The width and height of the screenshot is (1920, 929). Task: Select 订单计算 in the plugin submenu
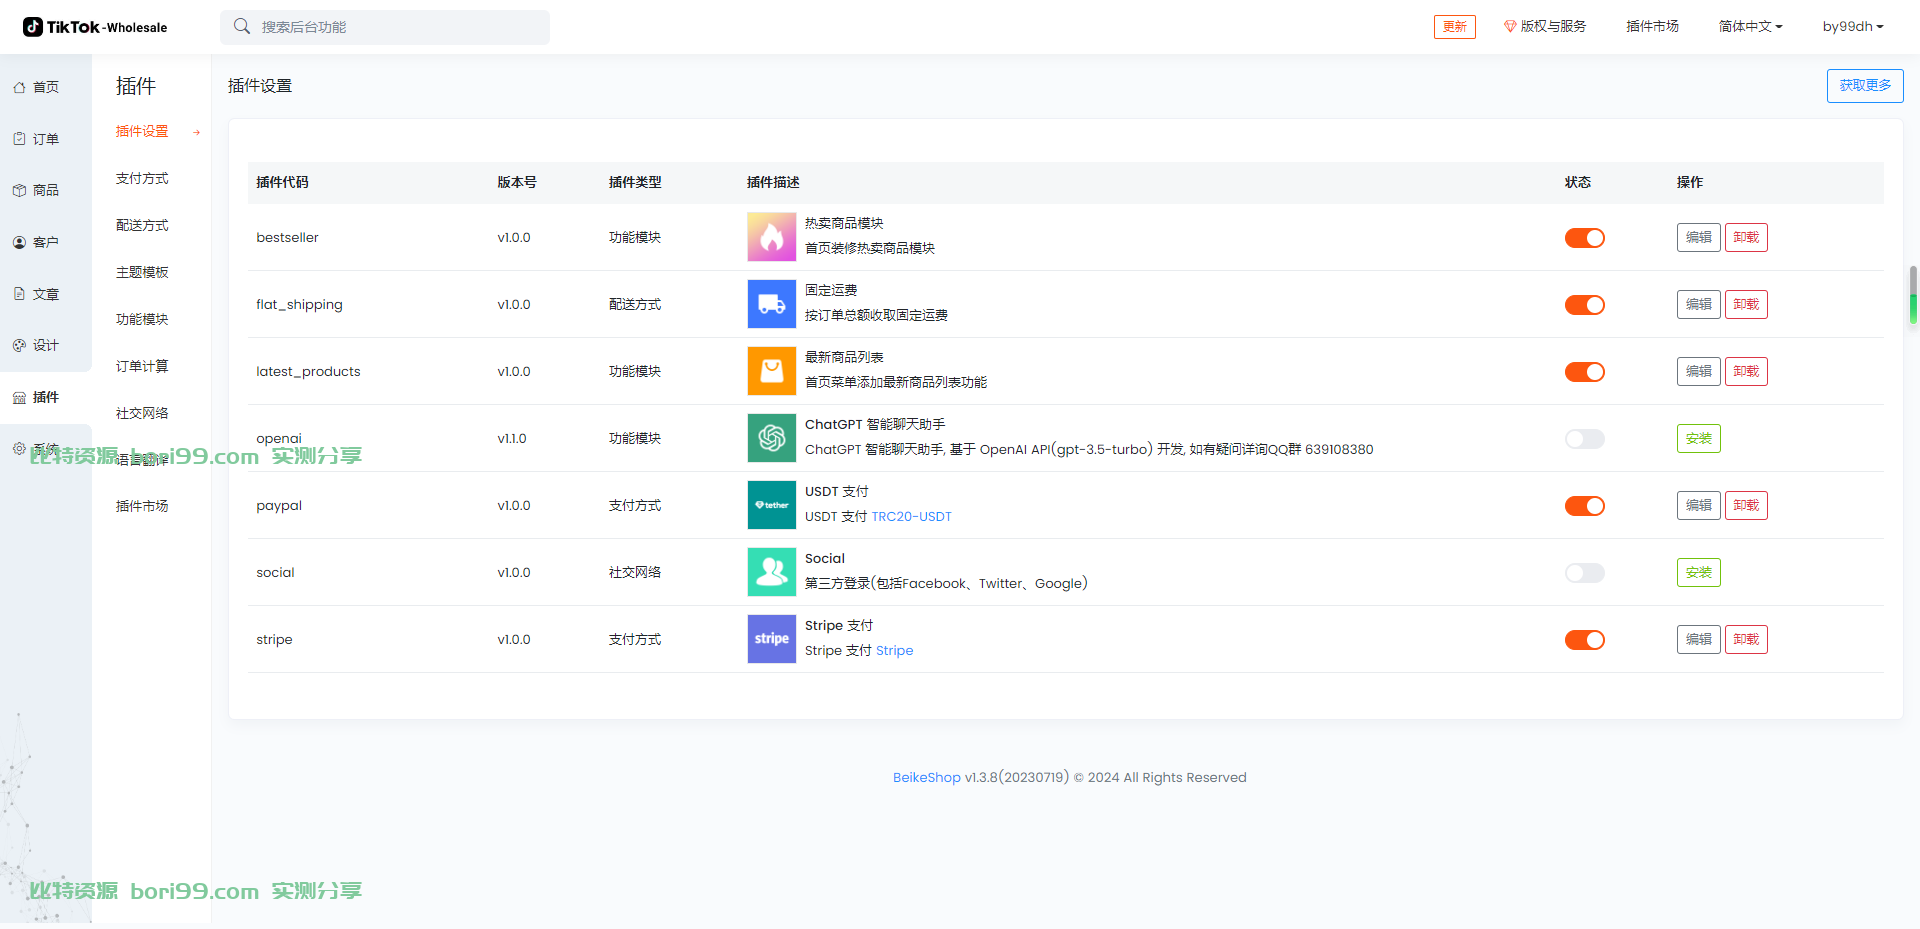142,366
